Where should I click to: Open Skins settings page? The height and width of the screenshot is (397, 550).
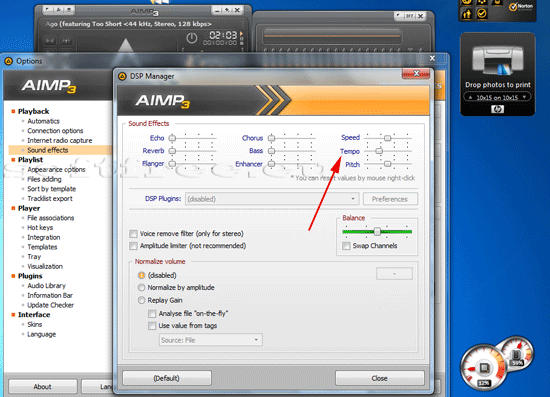click(35, 324)
